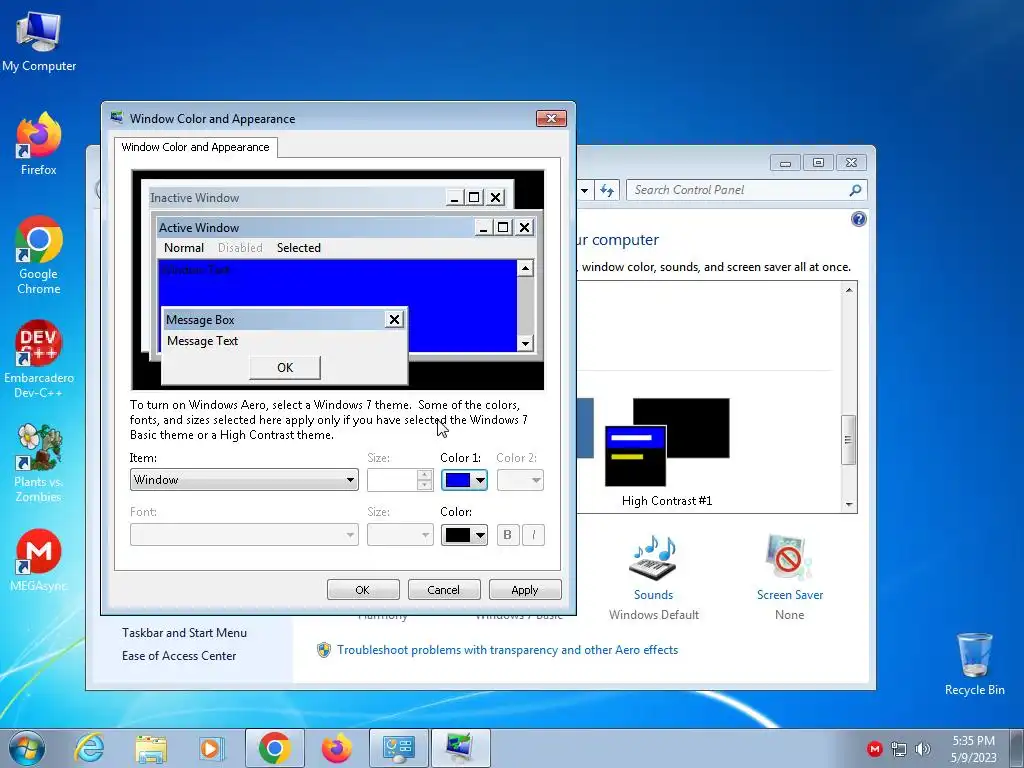Screen dimensions: 1024x768
Task: Click the Sounds link label
Action: (653, 595)
